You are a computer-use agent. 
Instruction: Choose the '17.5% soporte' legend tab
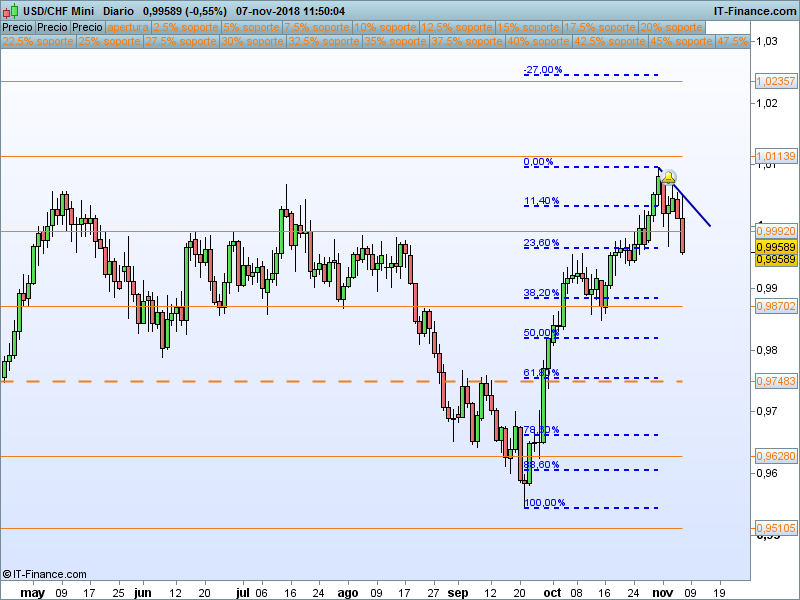pyautogui.click(x=600, y=28)
